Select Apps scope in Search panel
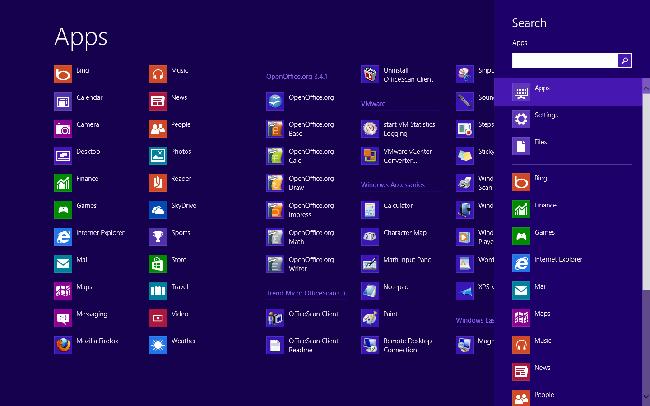Screen dimensions: 650x406 pyautogui.click(x=568, y=92)
